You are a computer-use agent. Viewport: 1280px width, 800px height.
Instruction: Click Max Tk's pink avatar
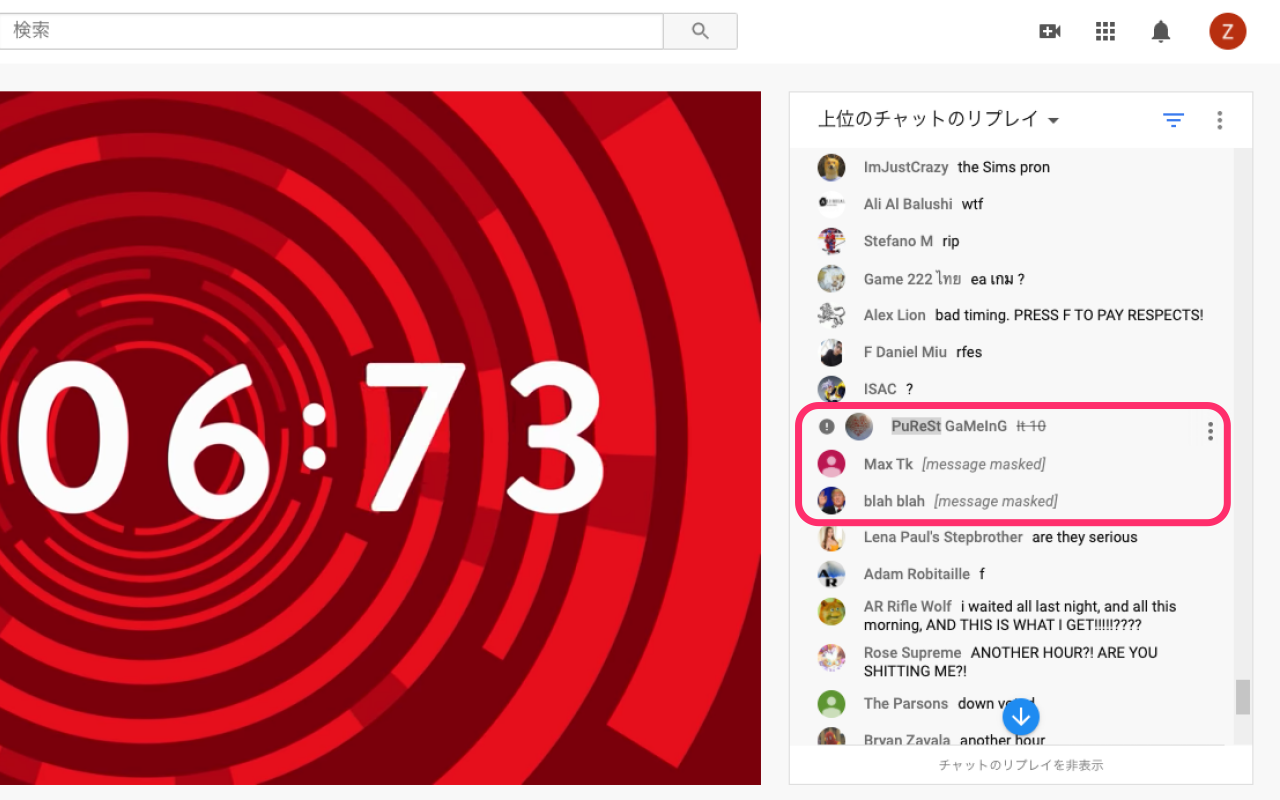[x=831, y=464]
